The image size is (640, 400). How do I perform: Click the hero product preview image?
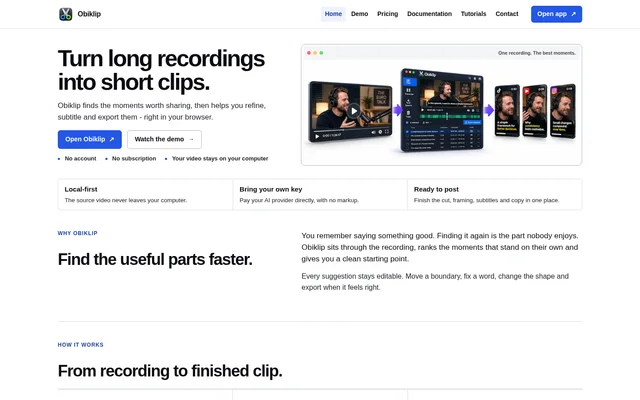pyautogui.click(x=442, y=105)
